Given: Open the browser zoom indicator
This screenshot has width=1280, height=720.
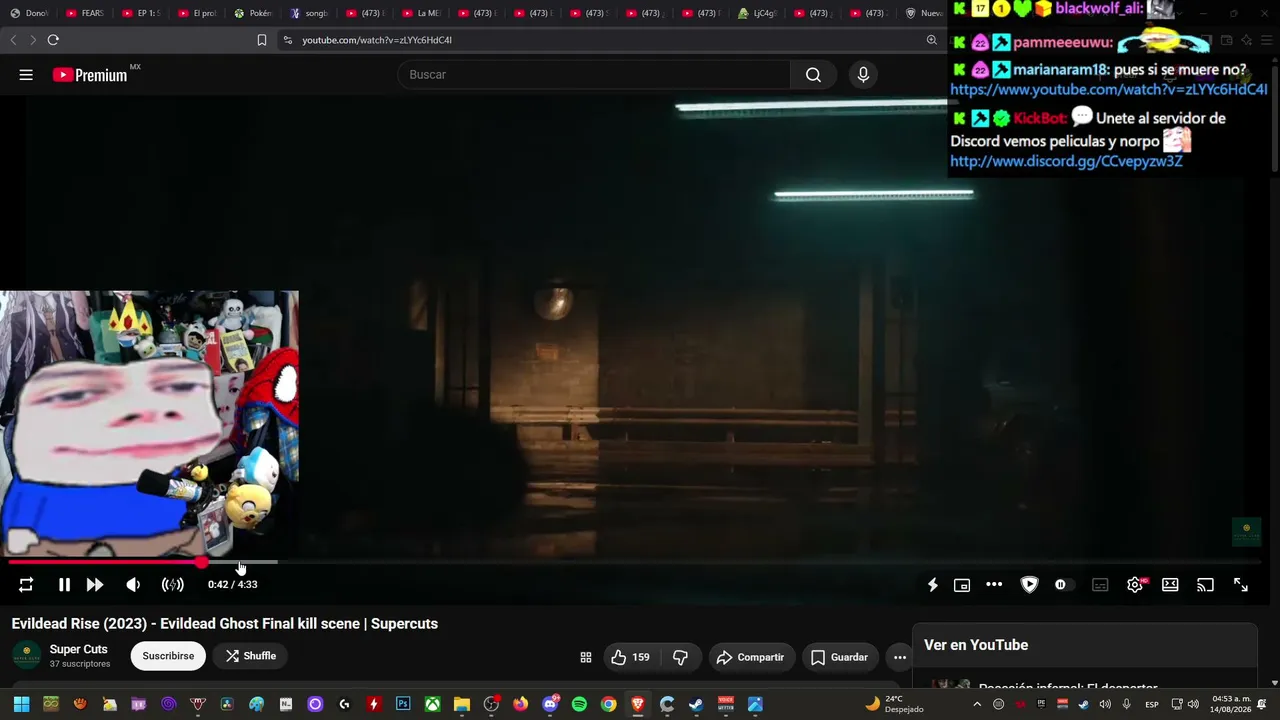Looking at the screenshot, I should 932,40.
